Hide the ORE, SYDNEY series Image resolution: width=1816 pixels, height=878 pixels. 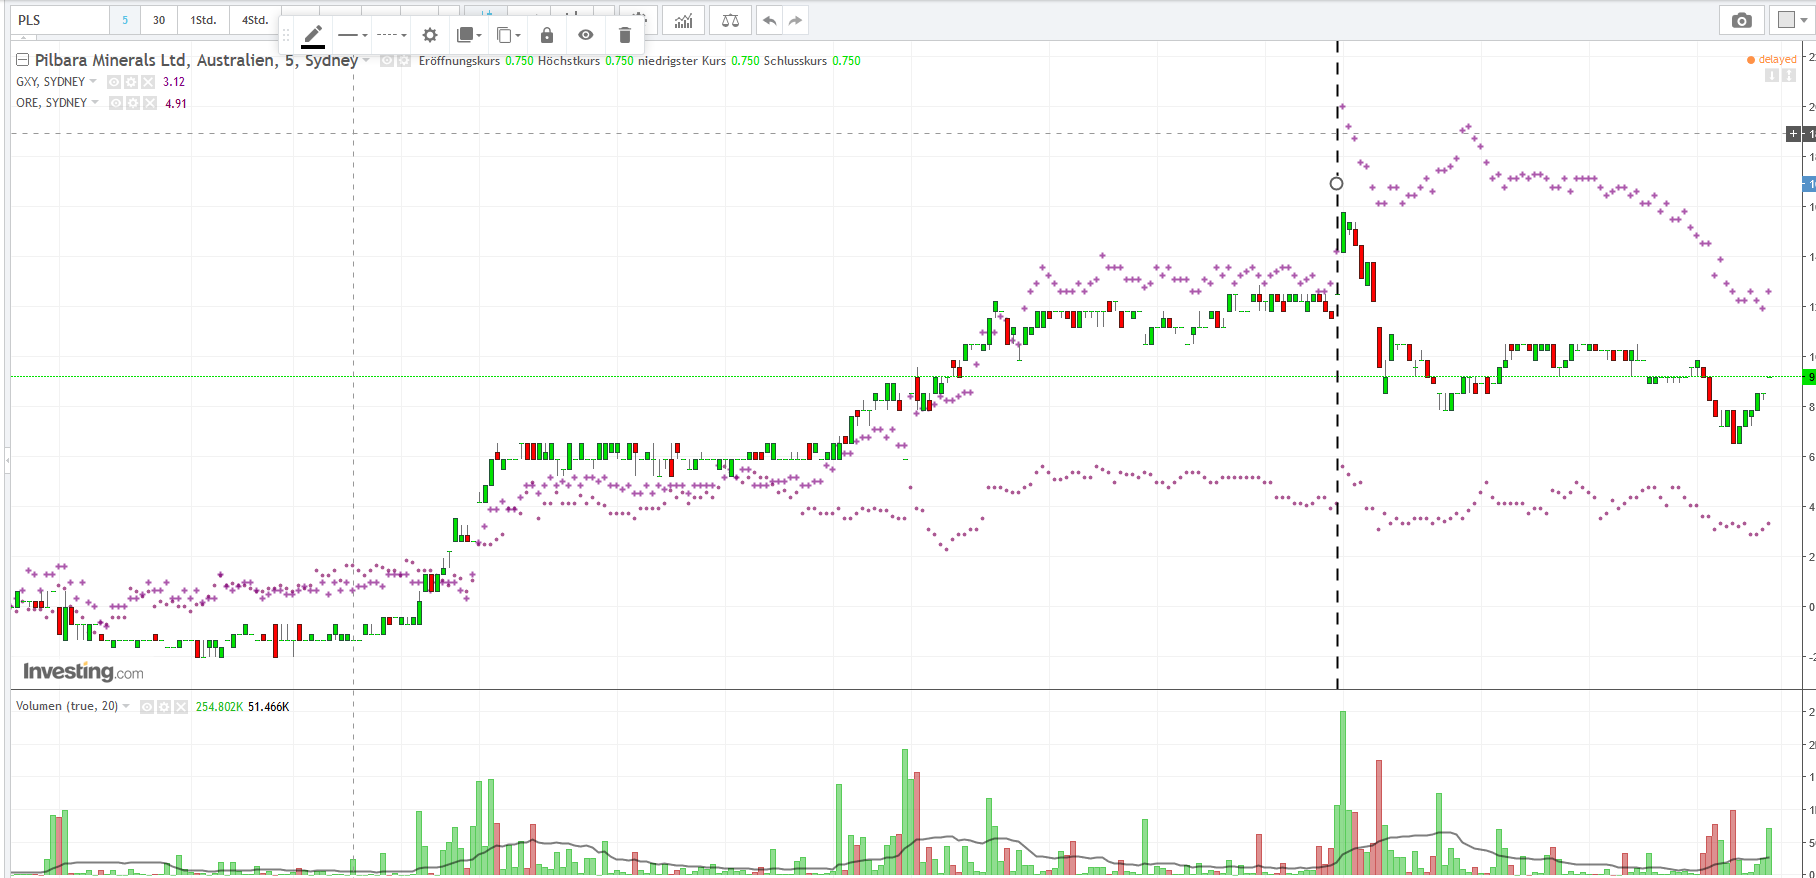(x=115, y=103)
